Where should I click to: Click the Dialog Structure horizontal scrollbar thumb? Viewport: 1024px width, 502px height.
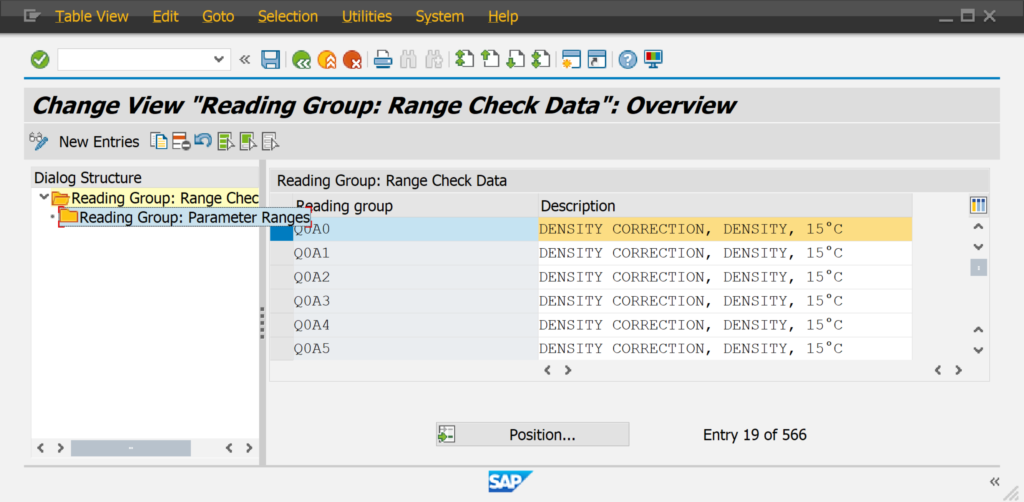131,448
